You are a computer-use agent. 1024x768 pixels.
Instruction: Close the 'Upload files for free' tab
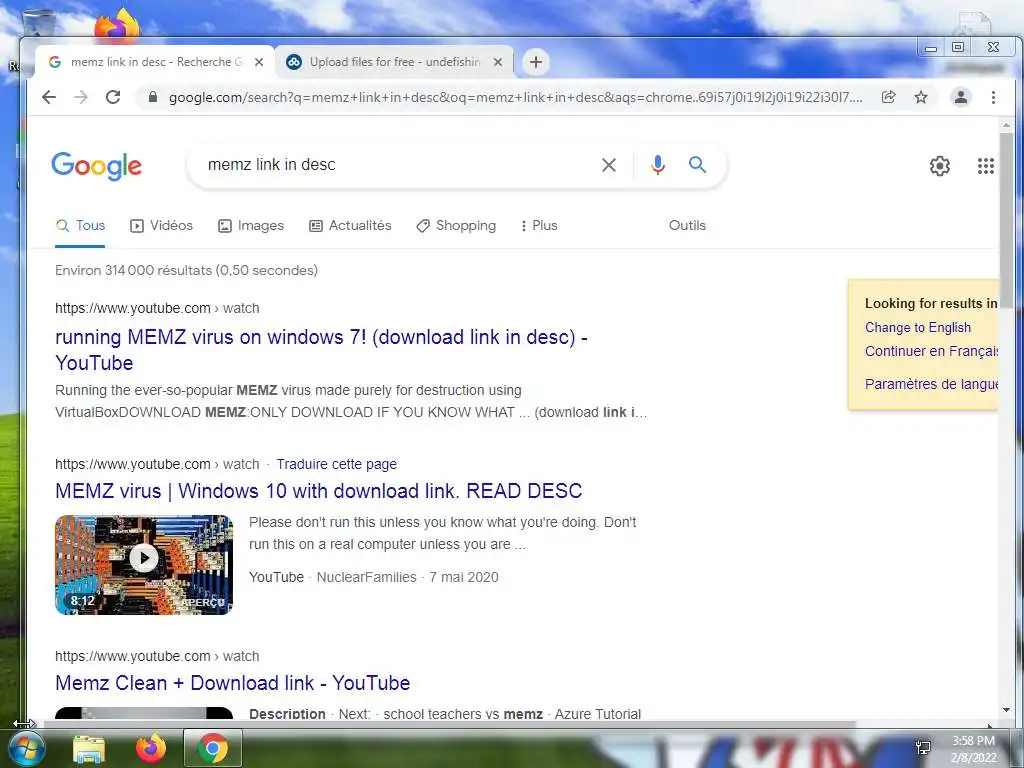click(498, 62)
